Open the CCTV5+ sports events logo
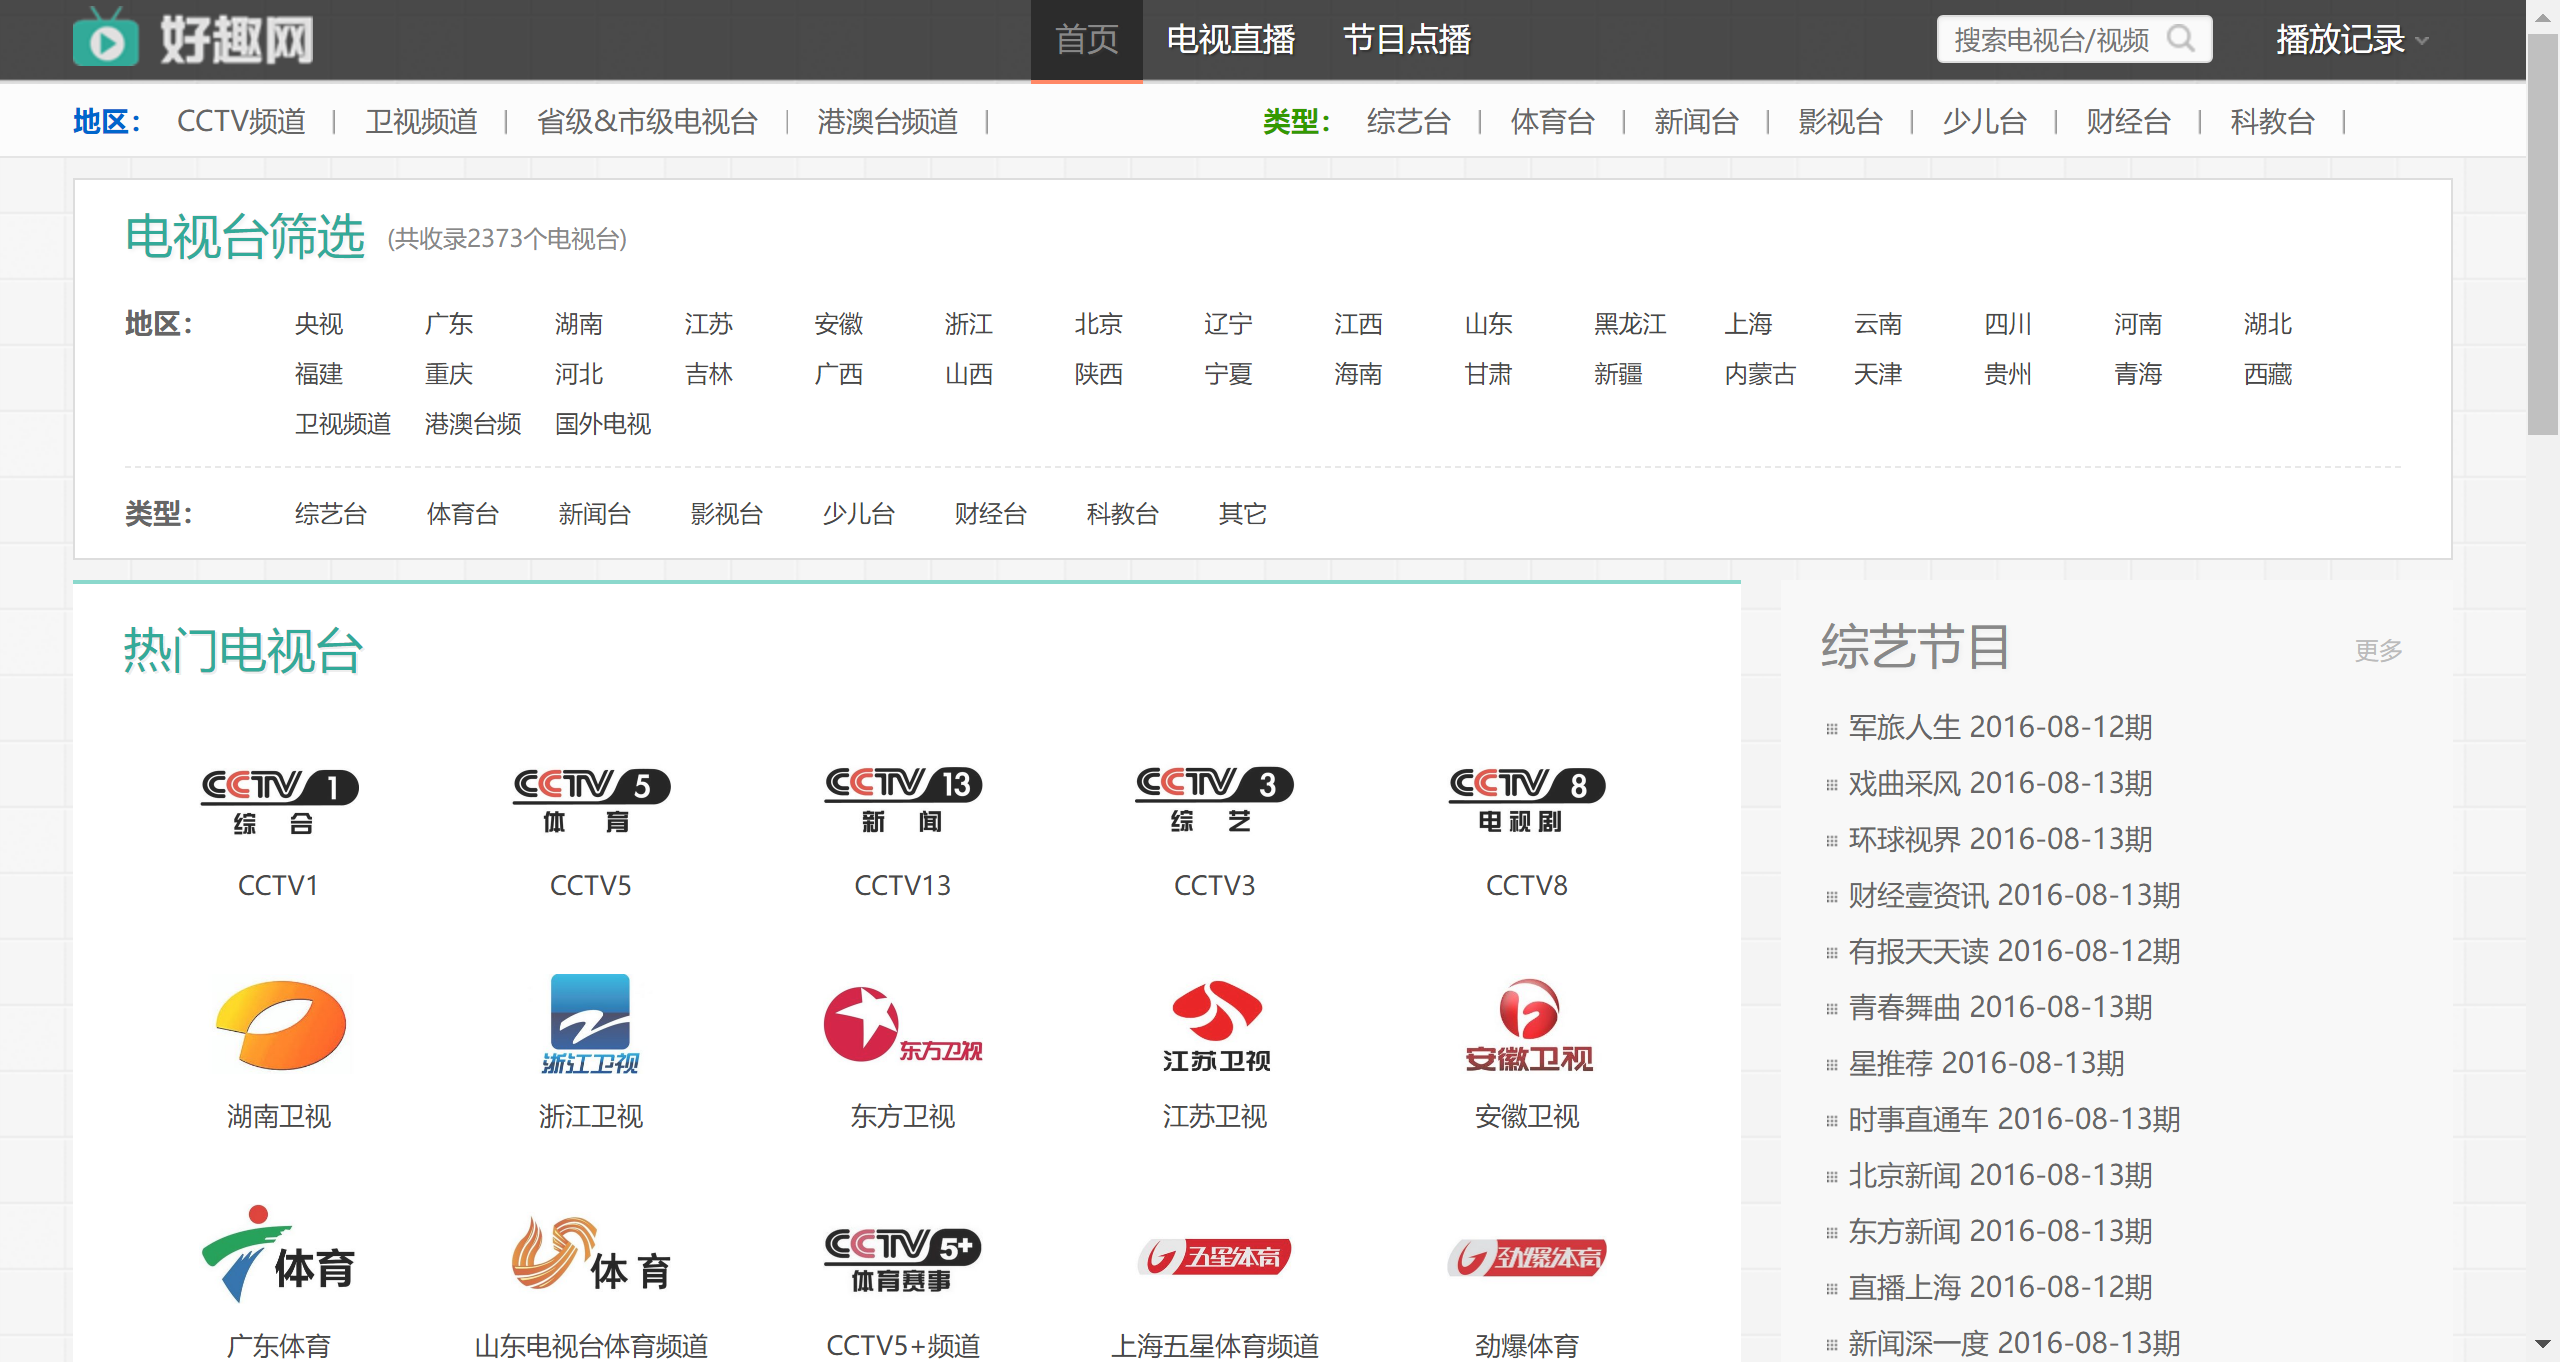Image resolution: width=2560 pixels, height=1362 pixels. [902, 1259]
